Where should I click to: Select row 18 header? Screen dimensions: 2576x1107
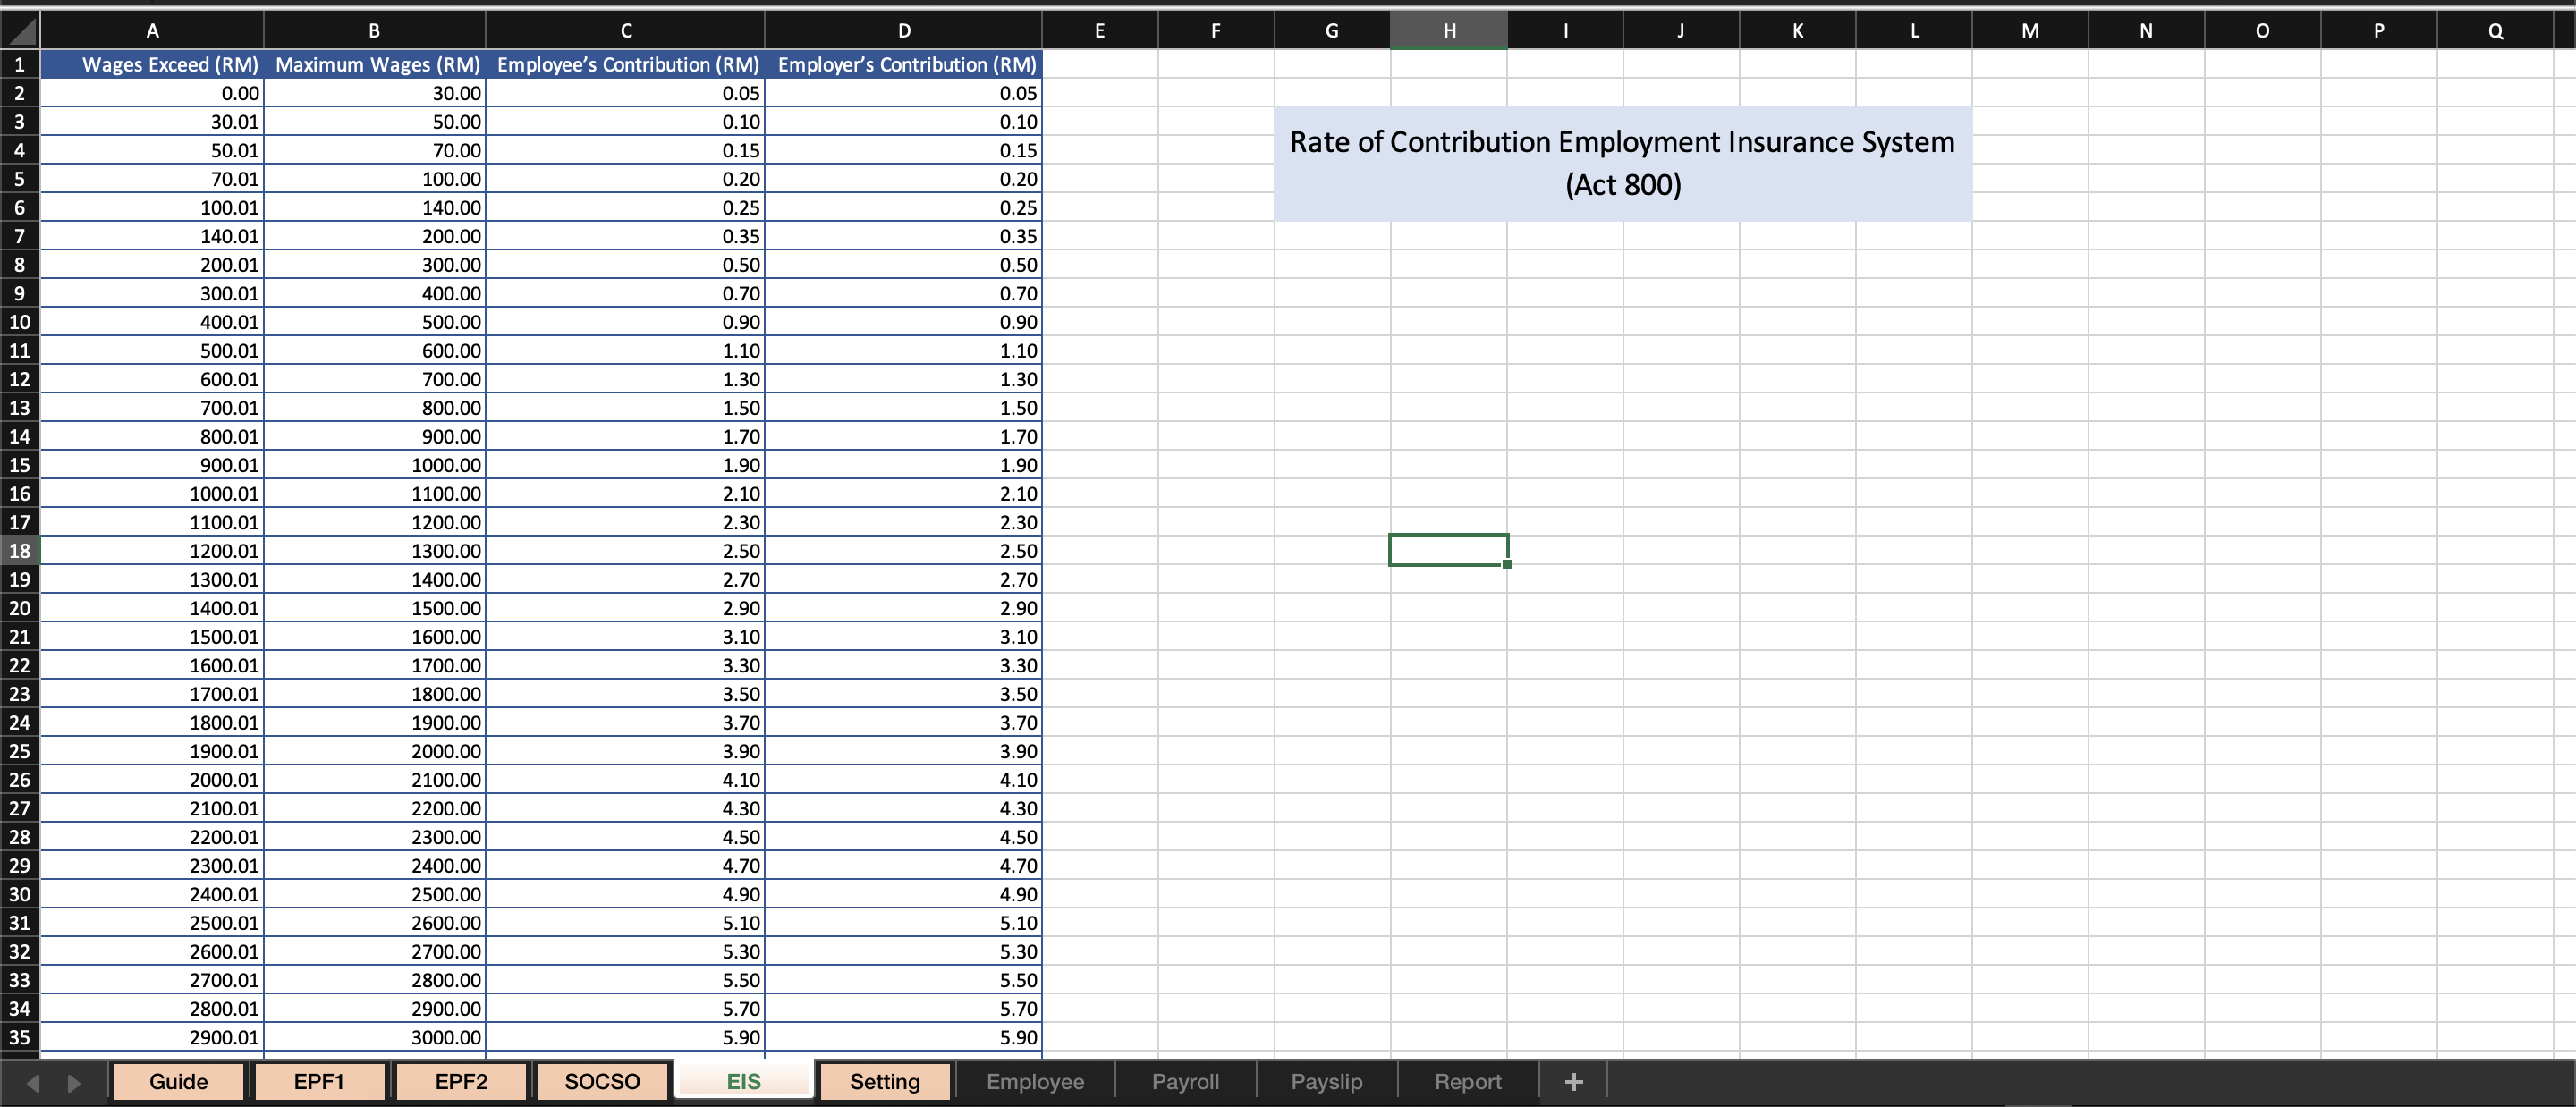point(20,550)
